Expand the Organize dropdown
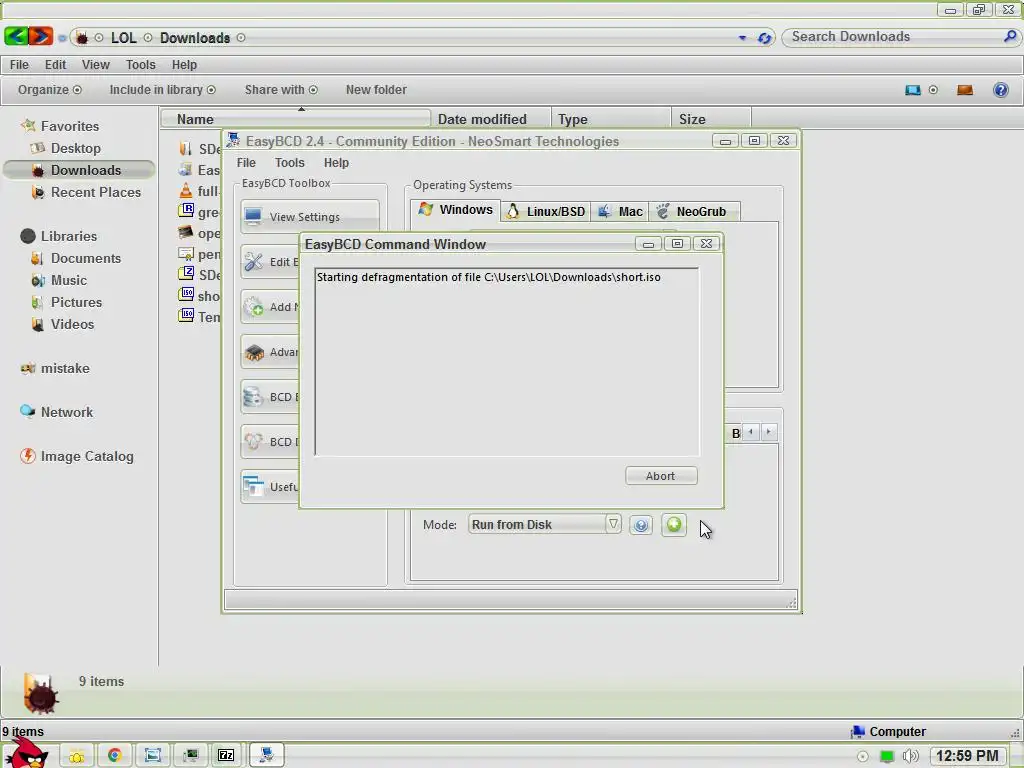This screenshot has width=1024, height=768. coord(50,89)
